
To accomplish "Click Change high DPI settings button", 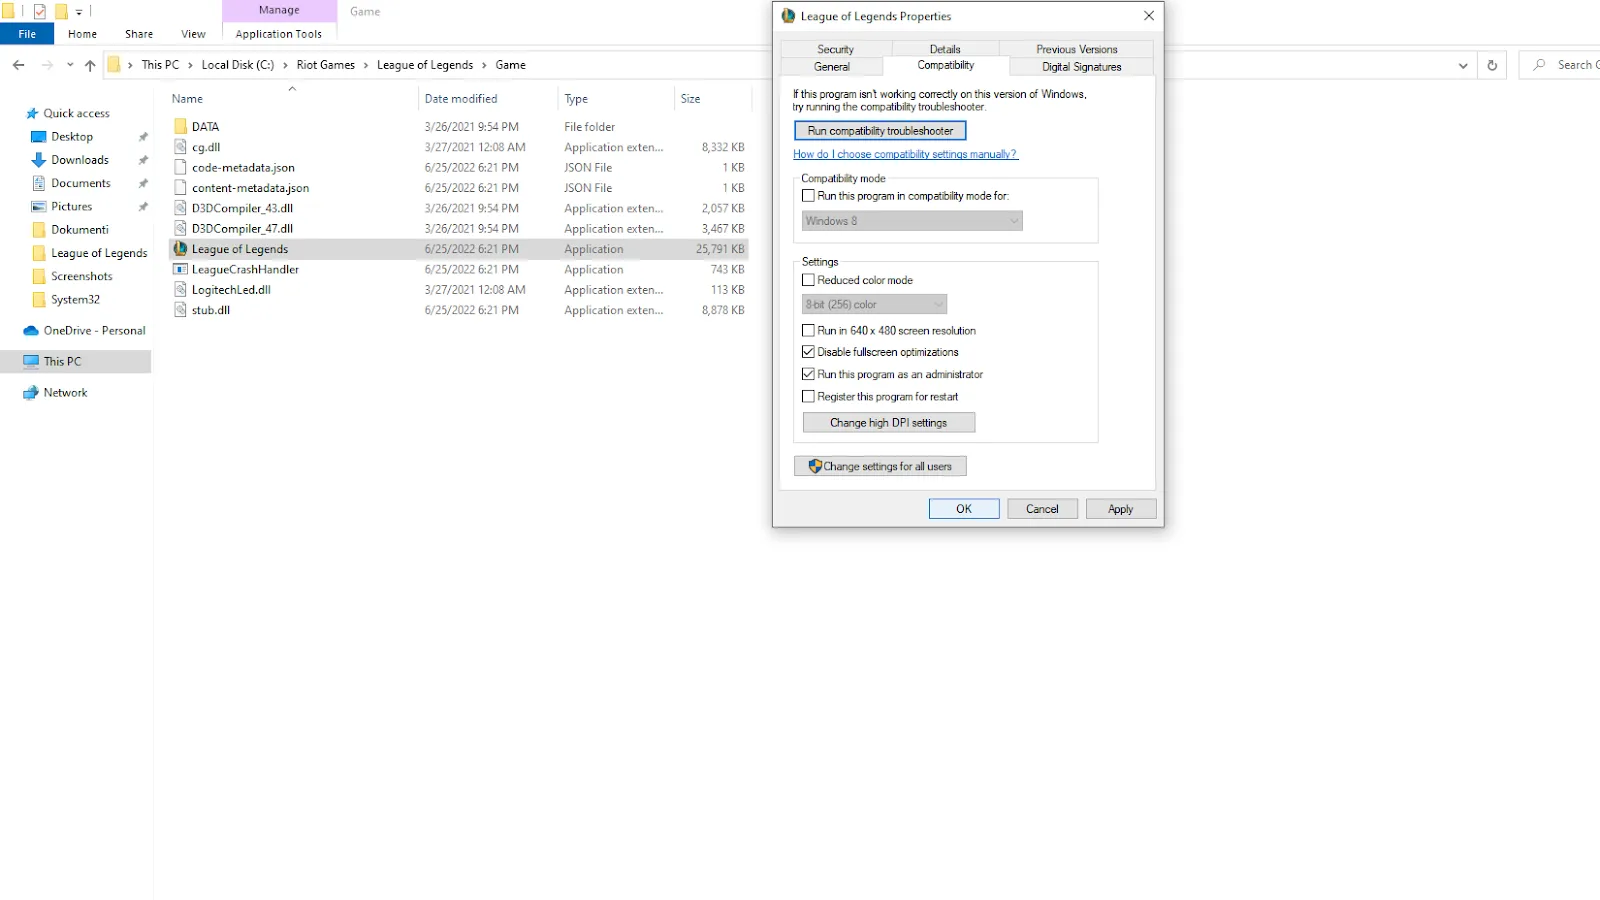I will click(x=888, y=423).
